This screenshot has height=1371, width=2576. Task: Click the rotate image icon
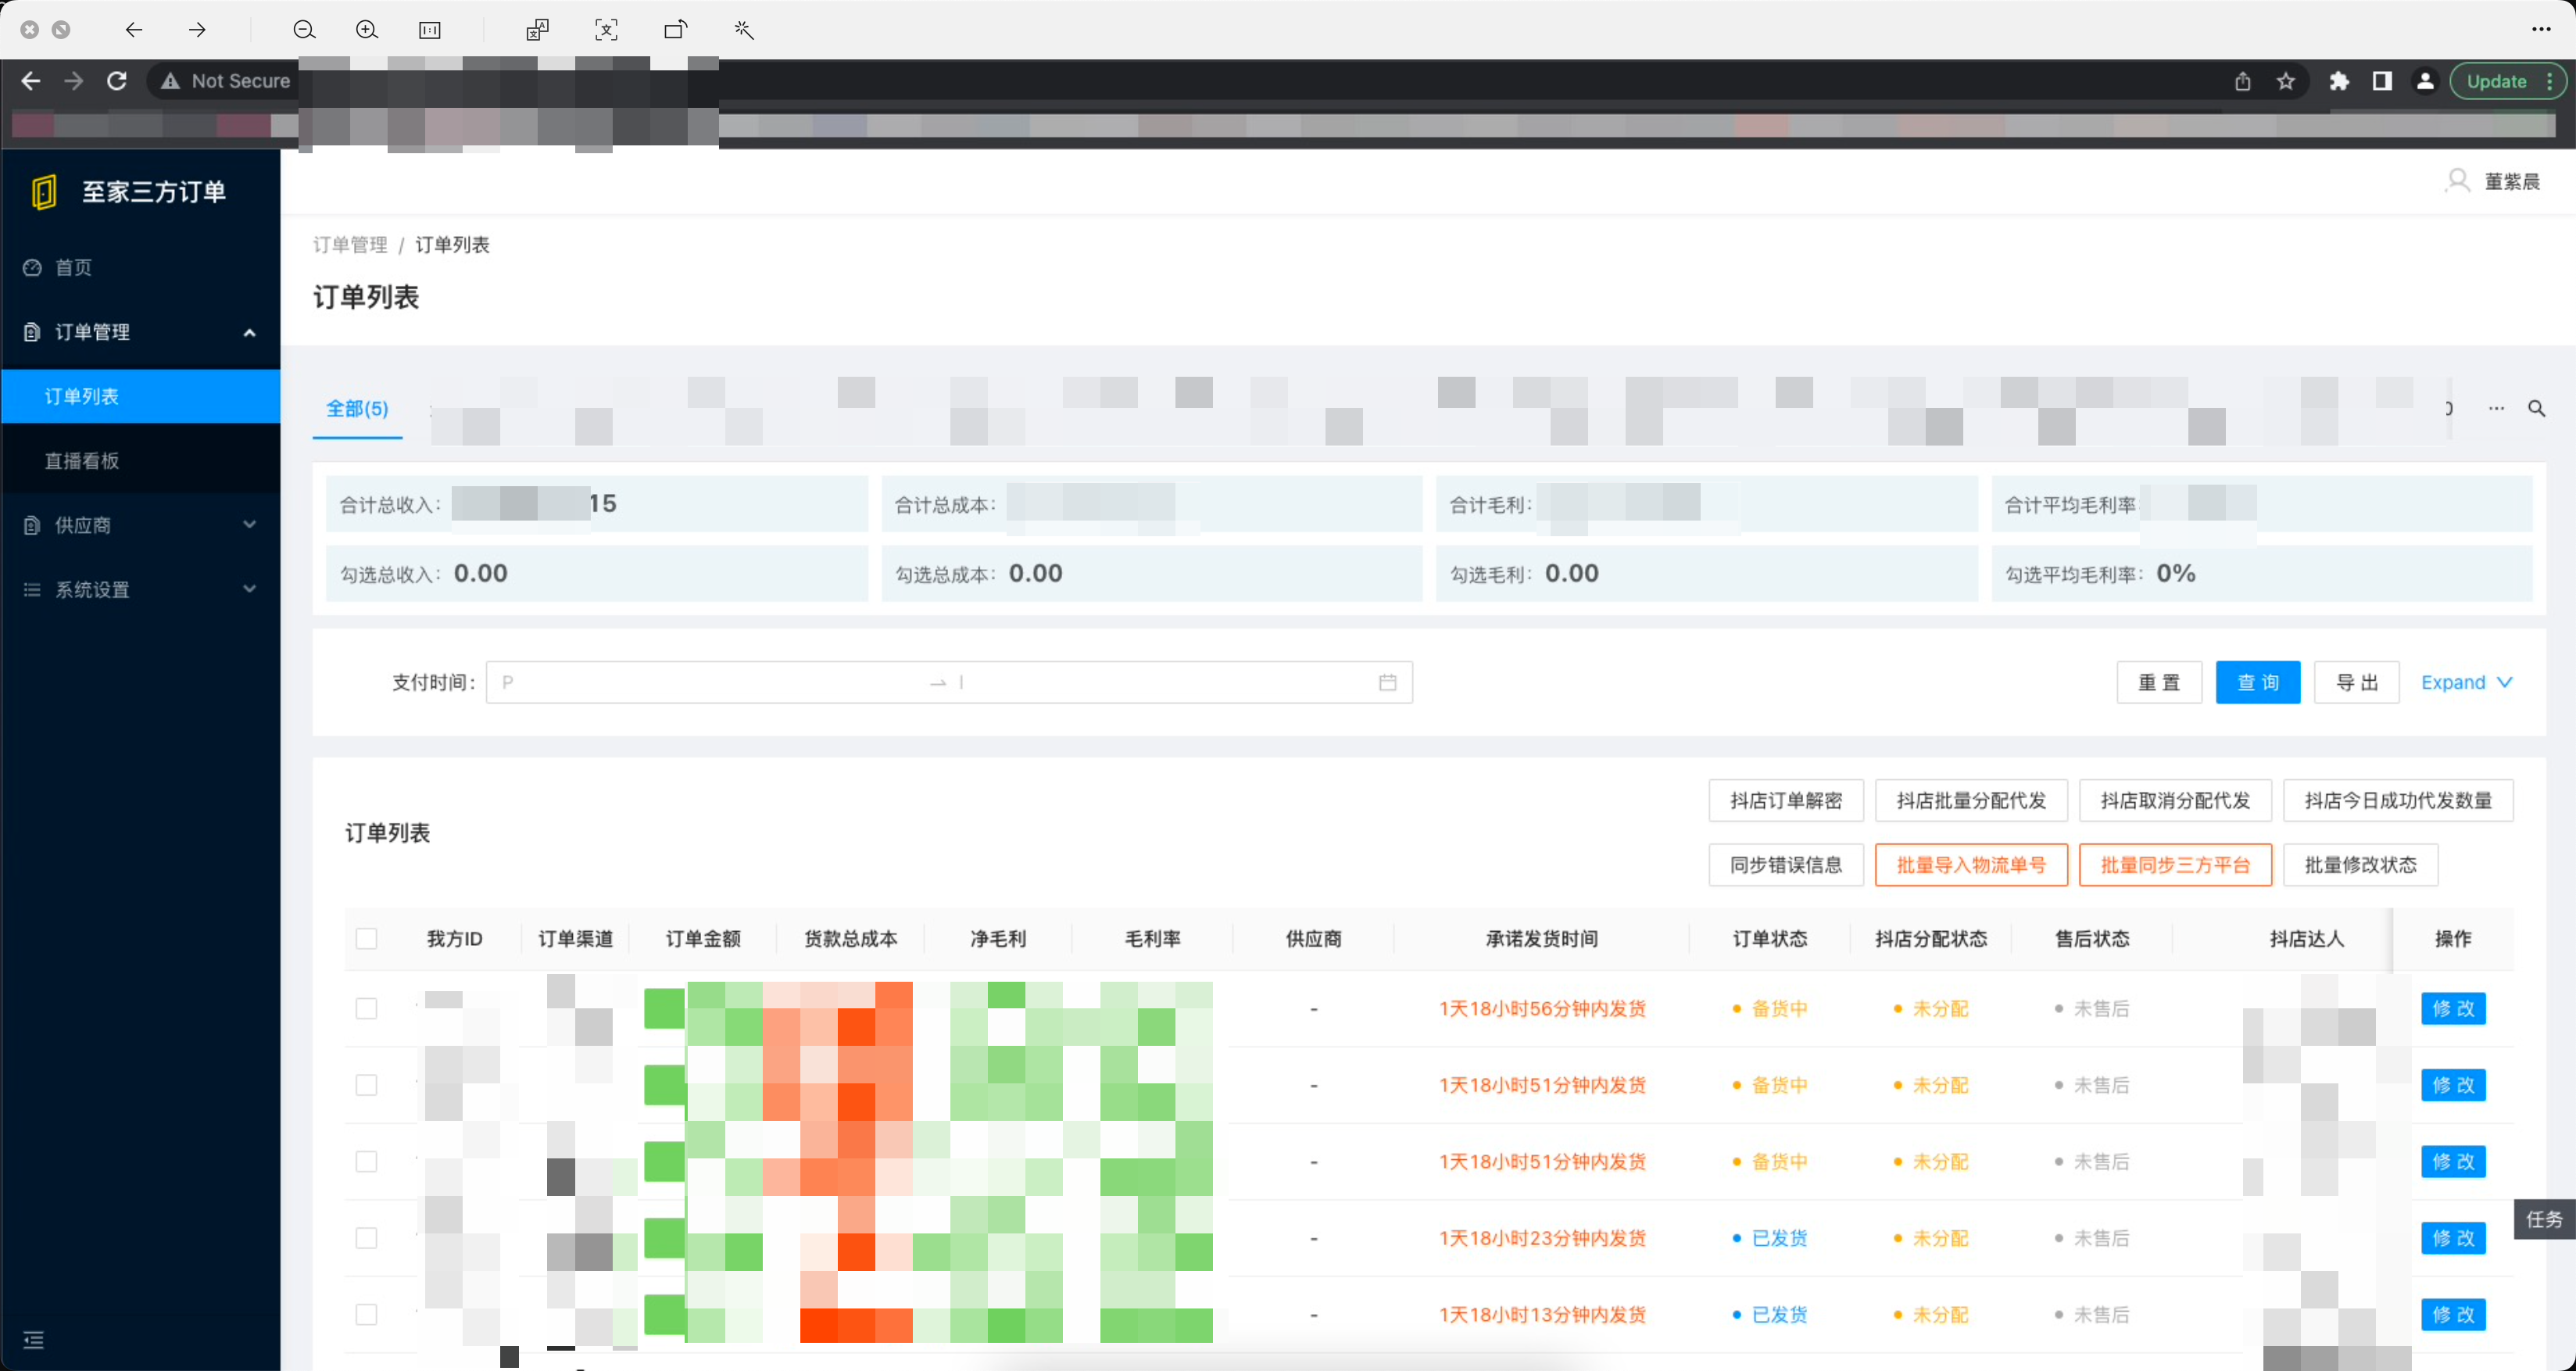click(676, 30)
